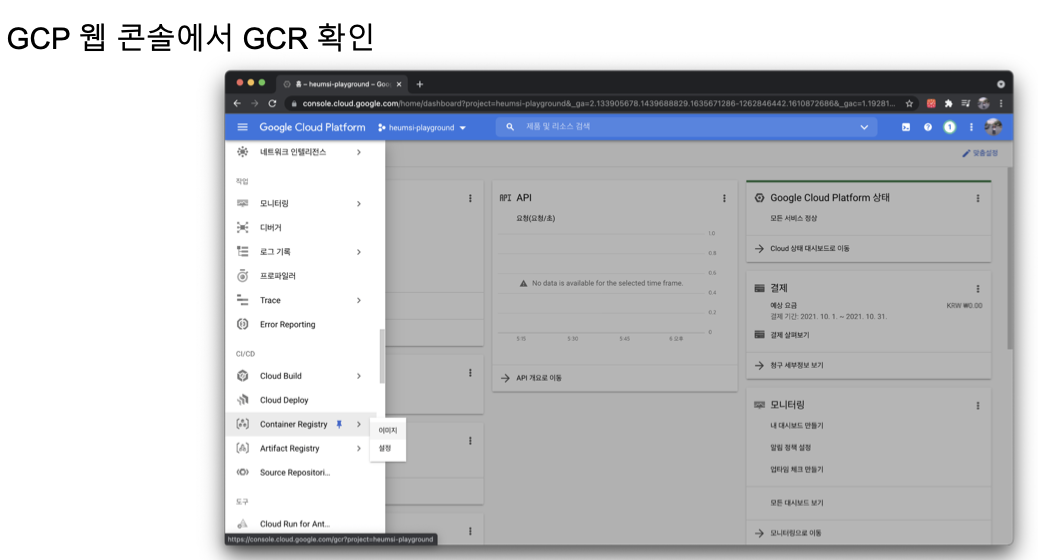Click 모든 대시보드 보기 link
1038x560 pixels.
(x=797, y=503)
